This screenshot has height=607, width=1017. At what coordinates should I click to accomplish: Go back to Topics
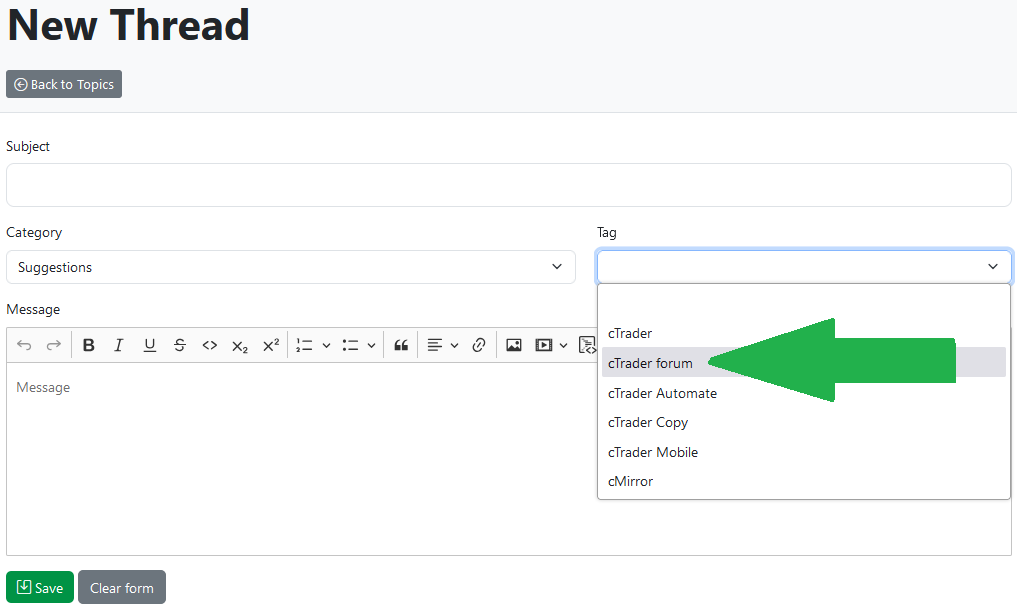pyautogui.click(x=64, y=84)
